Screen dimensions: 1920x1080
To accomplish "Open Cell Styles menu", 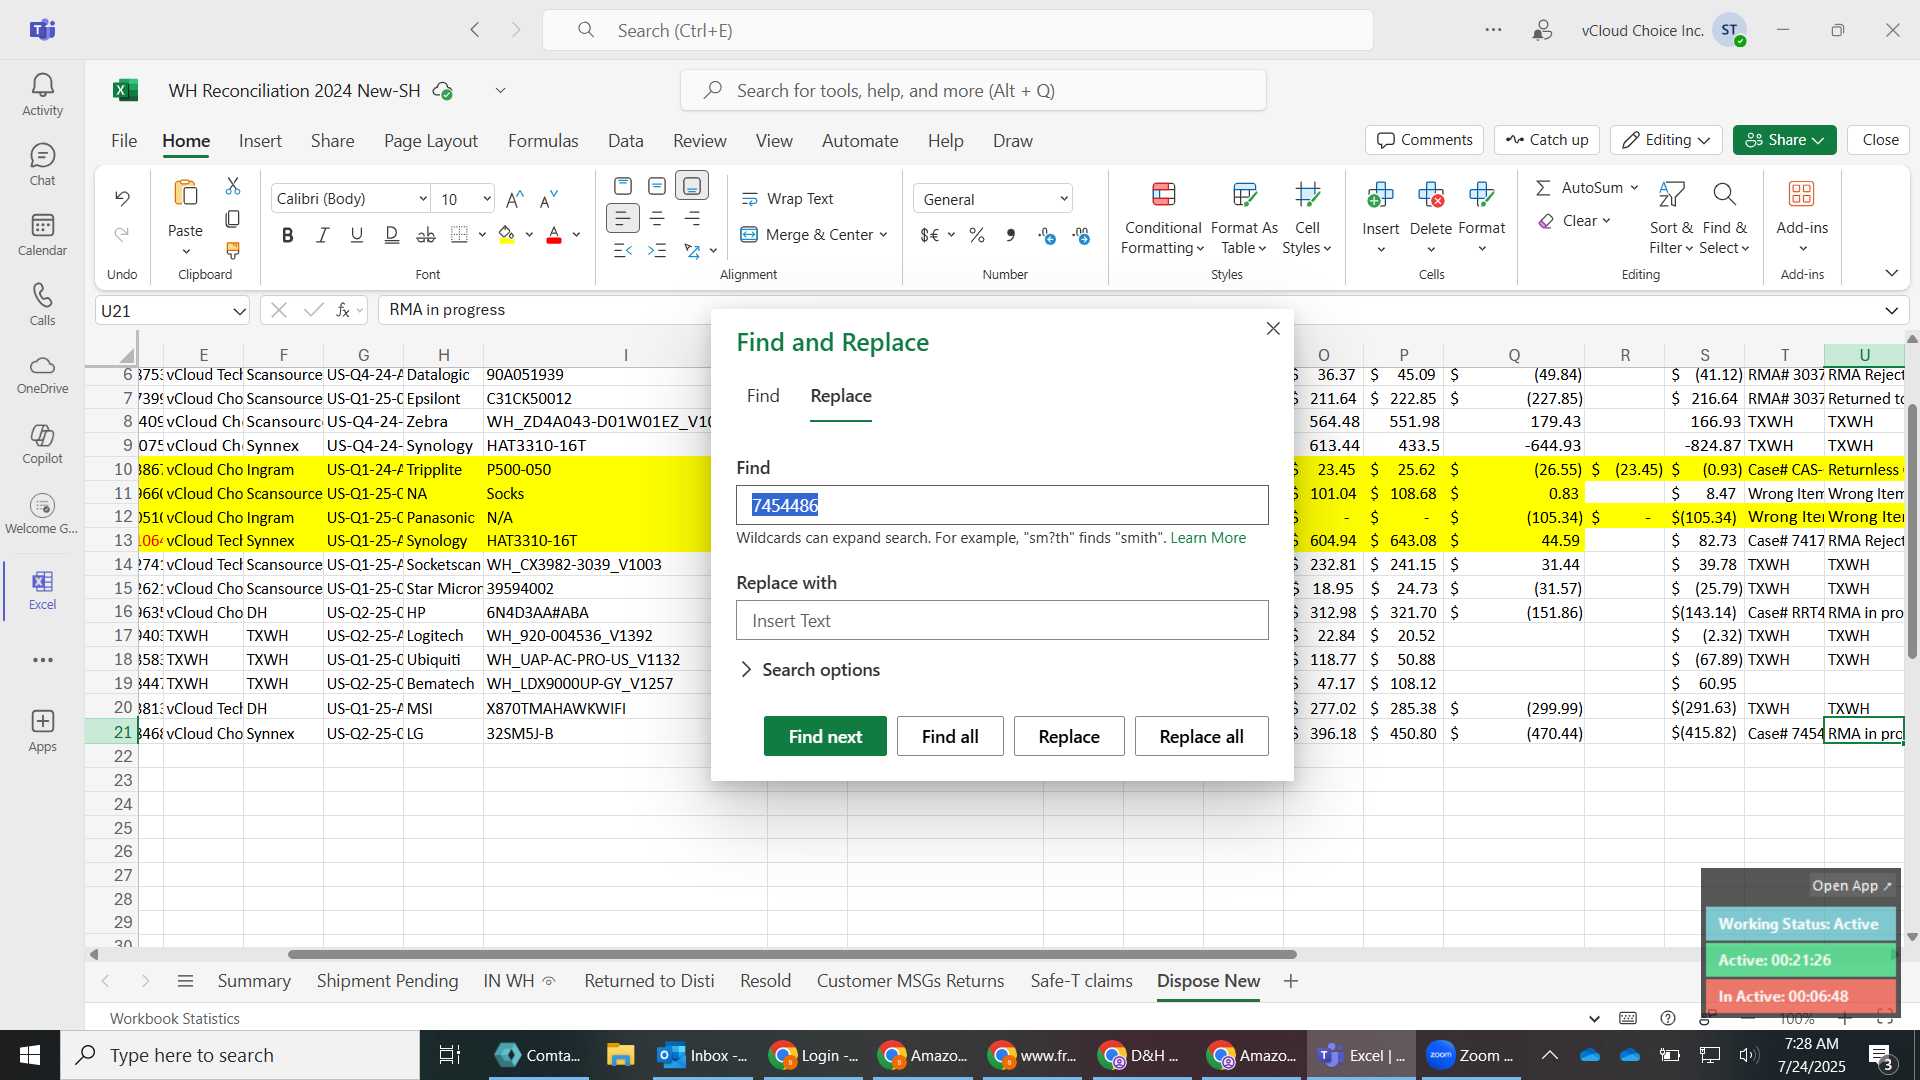I will click(1307, 219).
